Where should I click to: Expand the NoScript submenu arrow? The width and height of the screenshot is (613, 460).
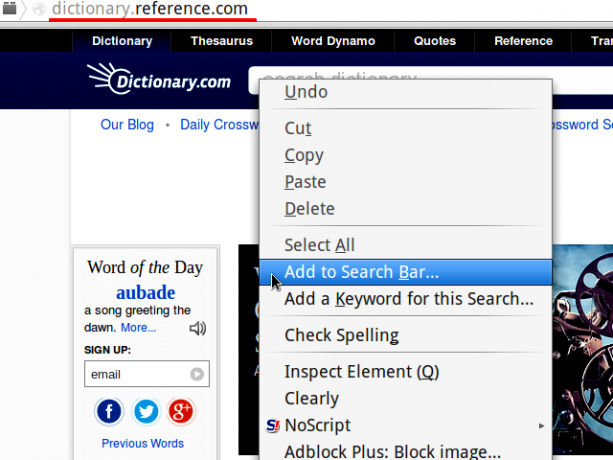(x=541, y=426)
